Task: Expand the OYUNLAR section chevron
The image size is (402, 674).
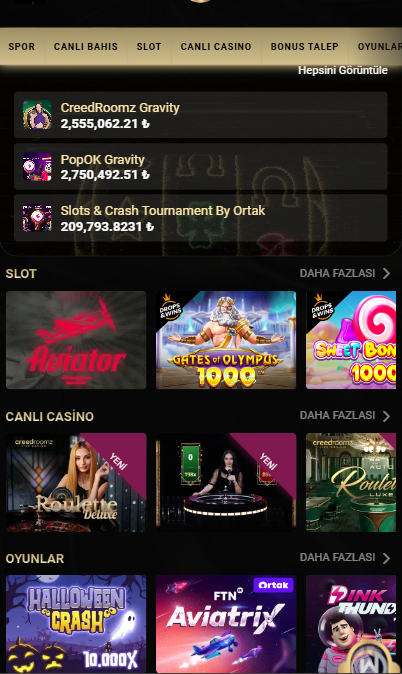Action: click(x=386, y=558)
